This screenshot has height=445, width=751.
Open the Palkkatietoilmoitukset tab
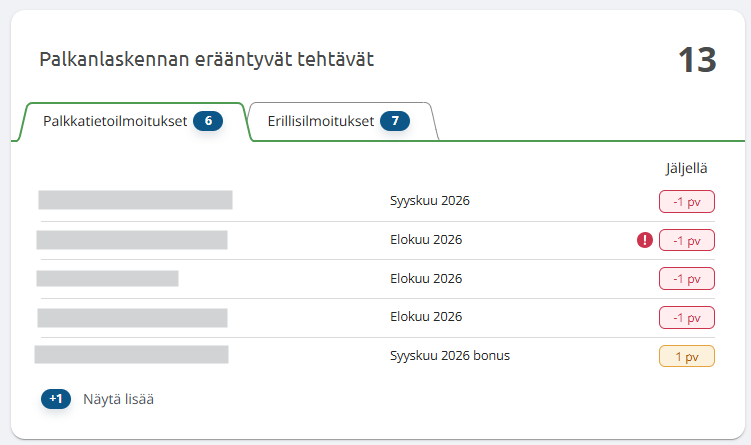click(x=133, y=121)
